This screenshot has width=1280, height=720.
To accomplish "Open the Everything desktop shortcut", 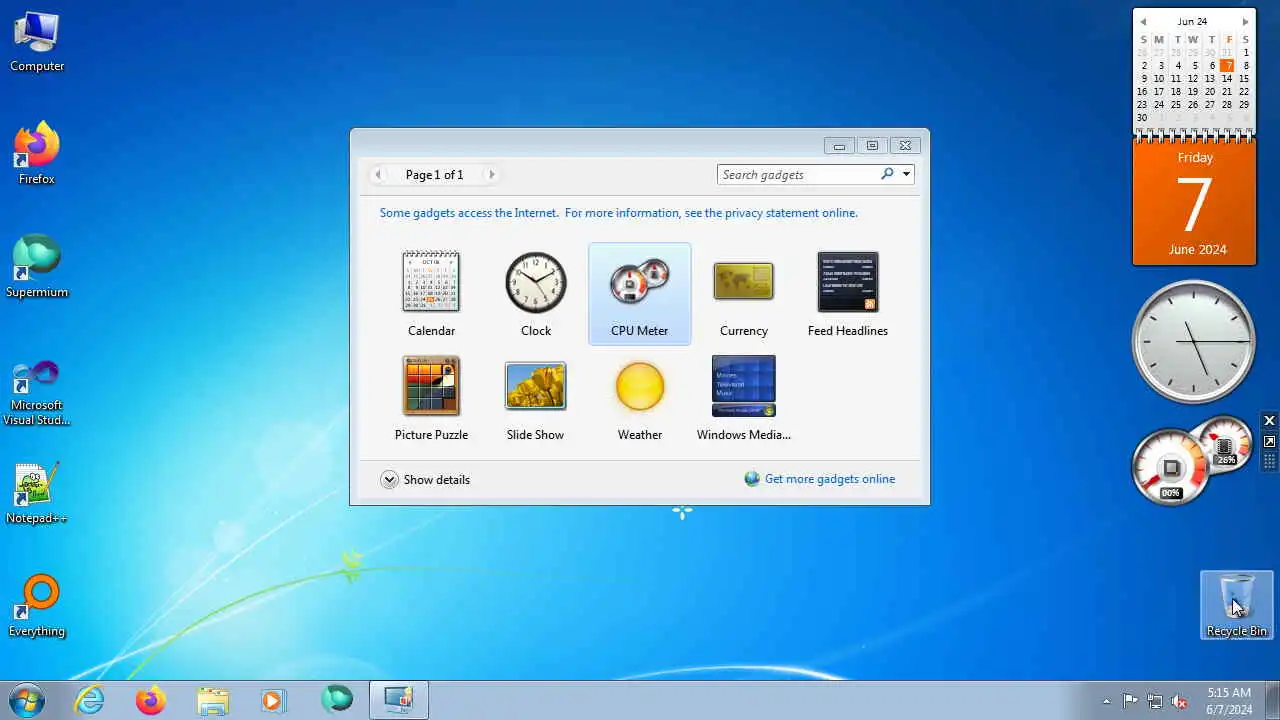I will (37, 606).
